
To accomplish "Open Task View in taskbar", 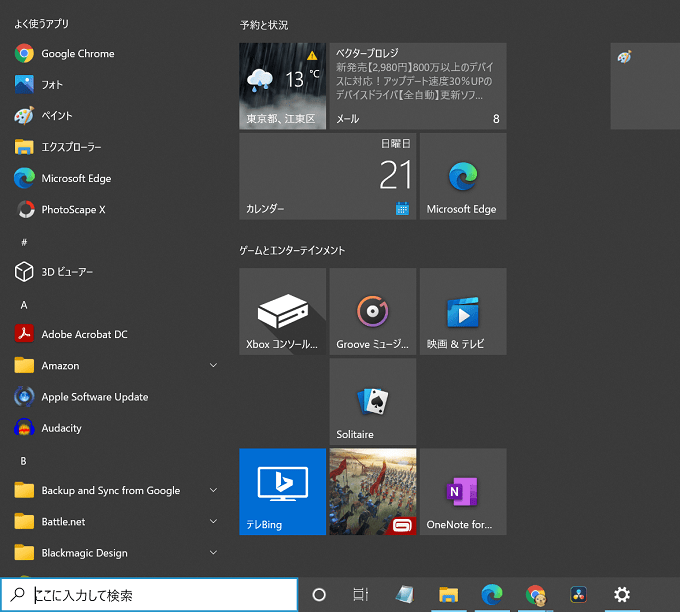I will (x=360, y=595).
